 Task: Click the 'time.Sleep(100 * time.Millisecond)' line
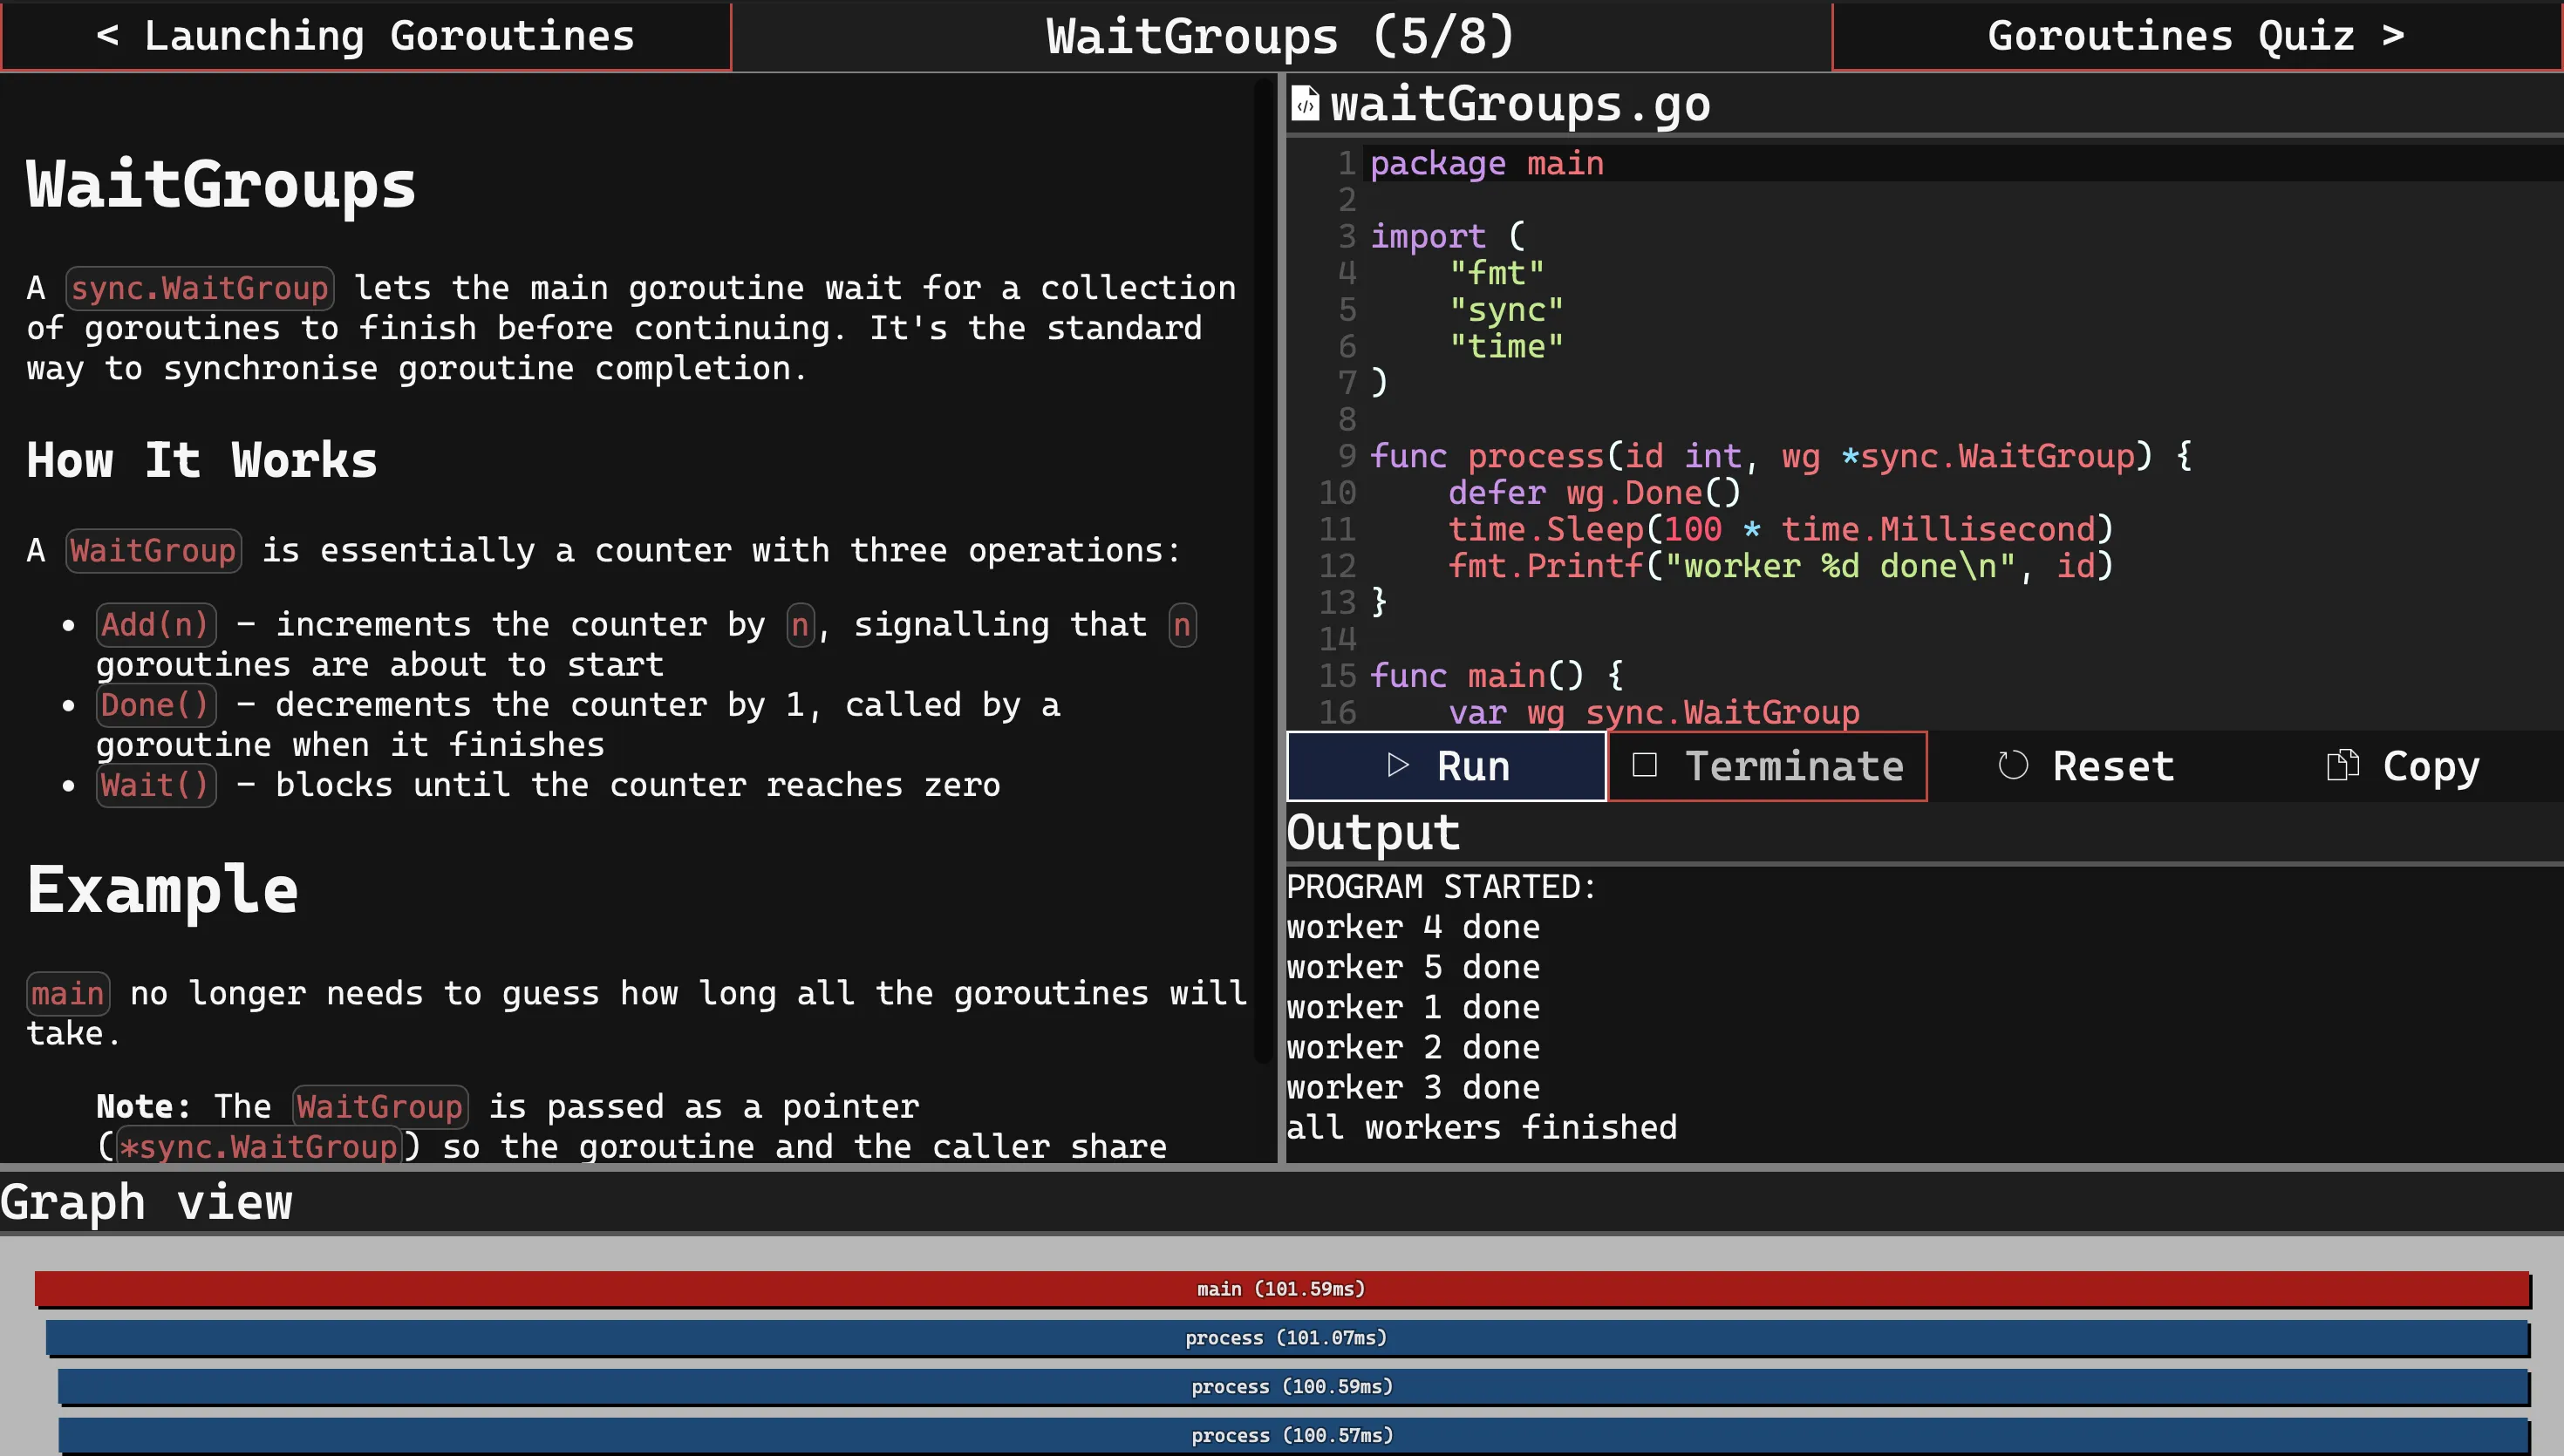[x=1780, y=530]
